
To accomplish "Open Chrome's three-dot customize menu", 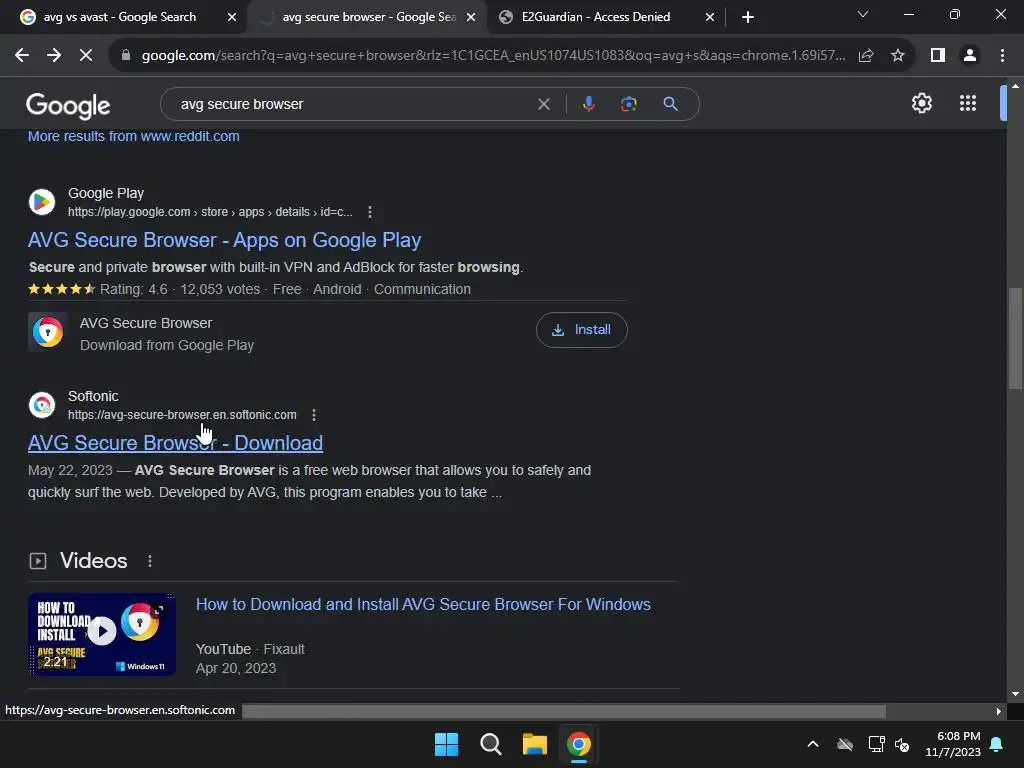I will [x=1002, y=56].
